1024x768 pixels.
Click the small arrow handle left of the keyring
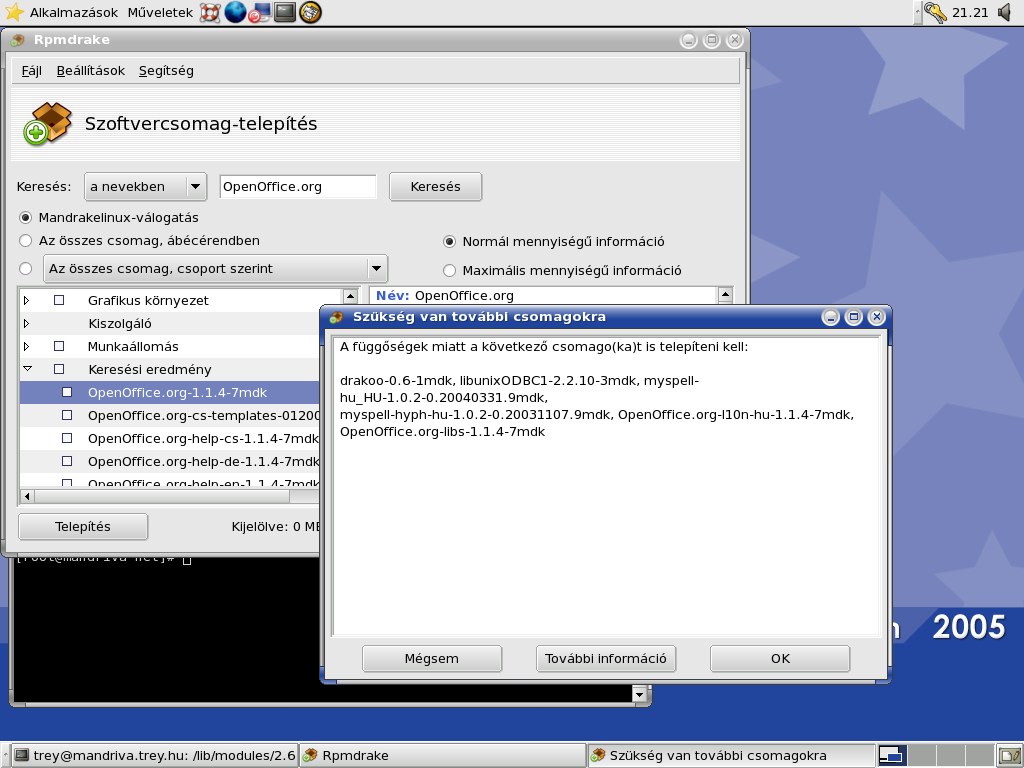[918, 12]
